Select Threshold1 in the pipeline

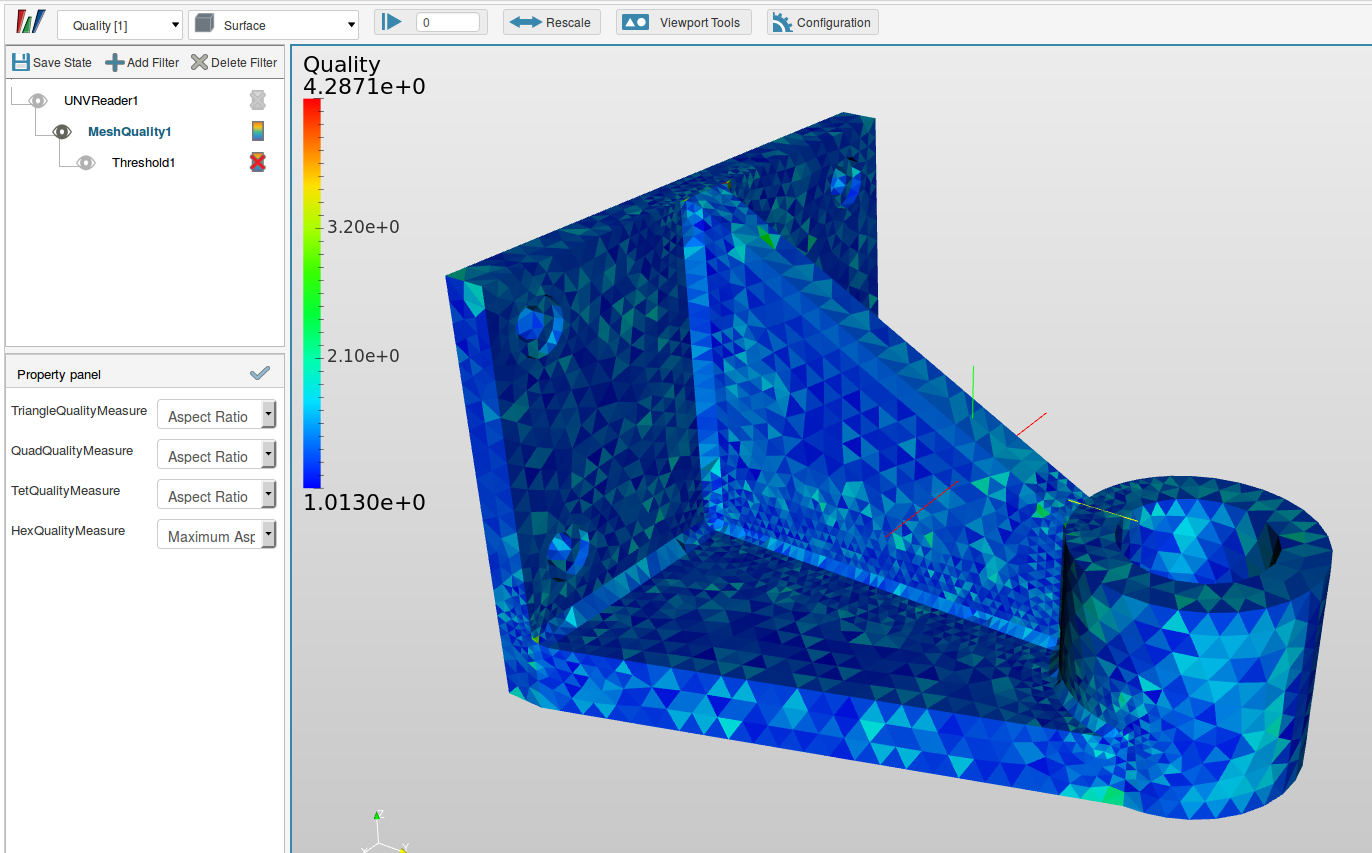144,162
